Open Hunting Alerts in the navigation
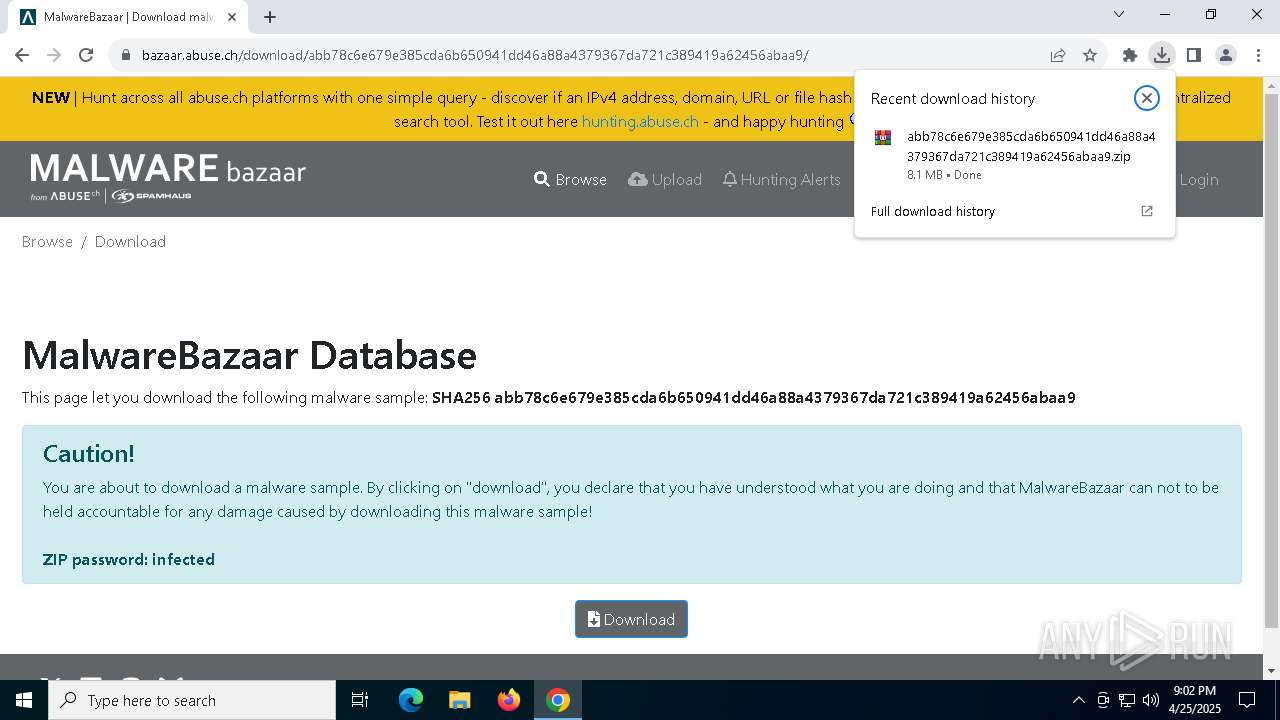The image size is (1280, 720). coord(781,179)
